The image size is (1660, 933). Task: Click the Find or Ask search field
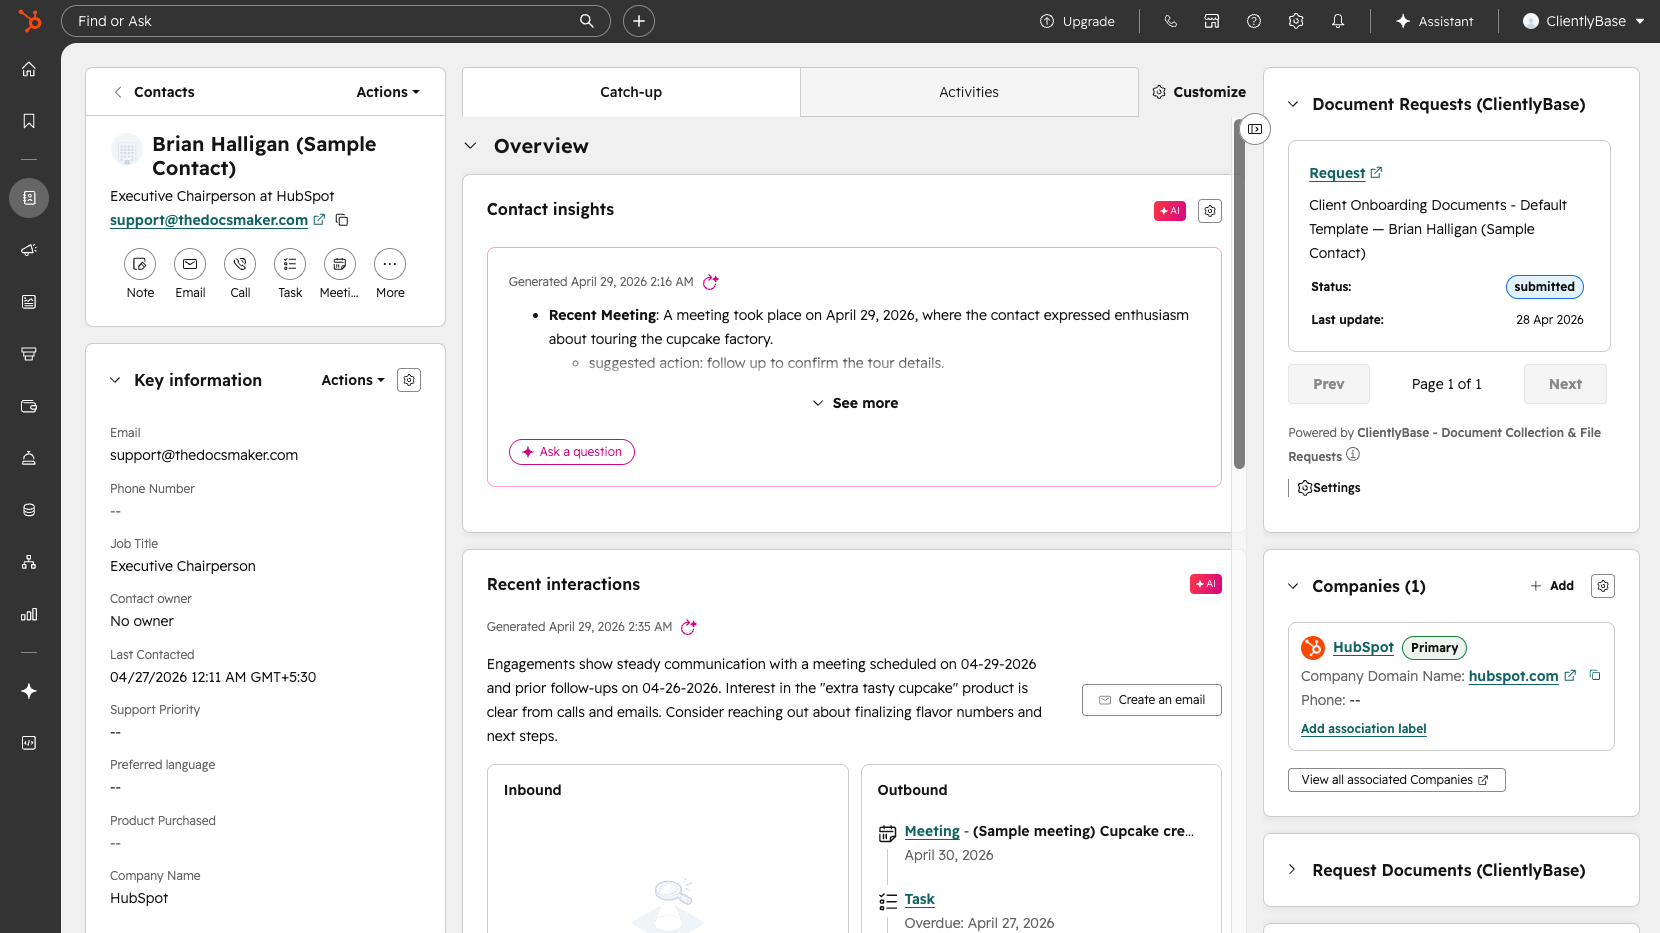(x=336, y=21)
